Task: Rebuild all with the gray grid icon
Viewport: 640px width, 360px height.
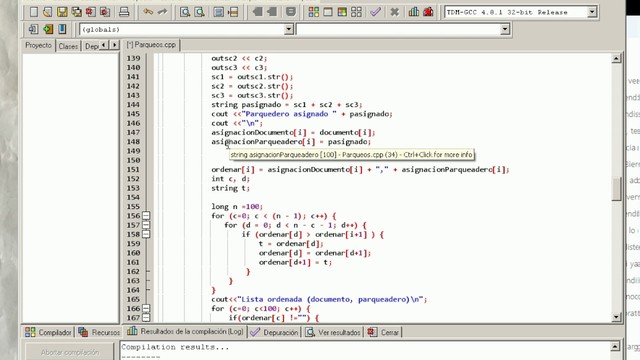Action: [x=356, y=12]
